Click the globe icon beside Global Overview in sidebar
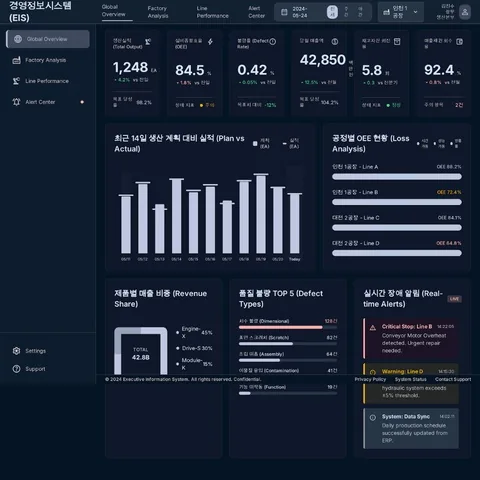This screenshot has width=480, height=480. (18, 39)
